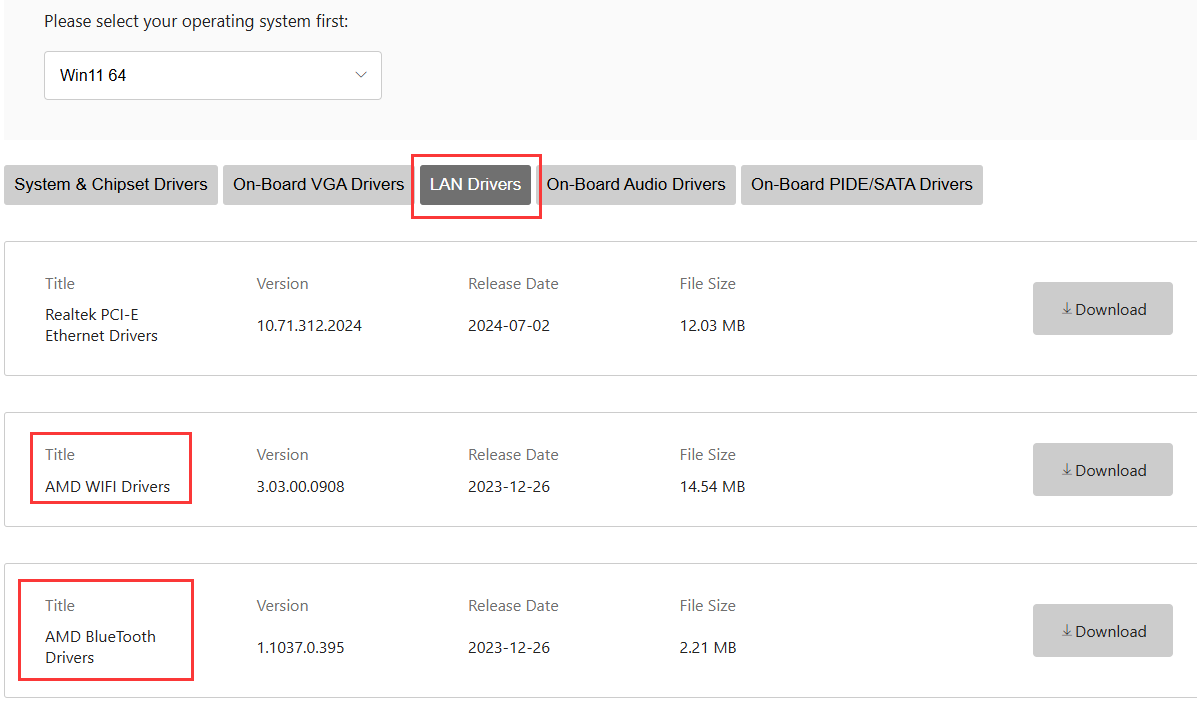1197x706 pixels.
Task: Click the 2.21 MB file size value
Action: pyautogui.click(x=707, y=648)
